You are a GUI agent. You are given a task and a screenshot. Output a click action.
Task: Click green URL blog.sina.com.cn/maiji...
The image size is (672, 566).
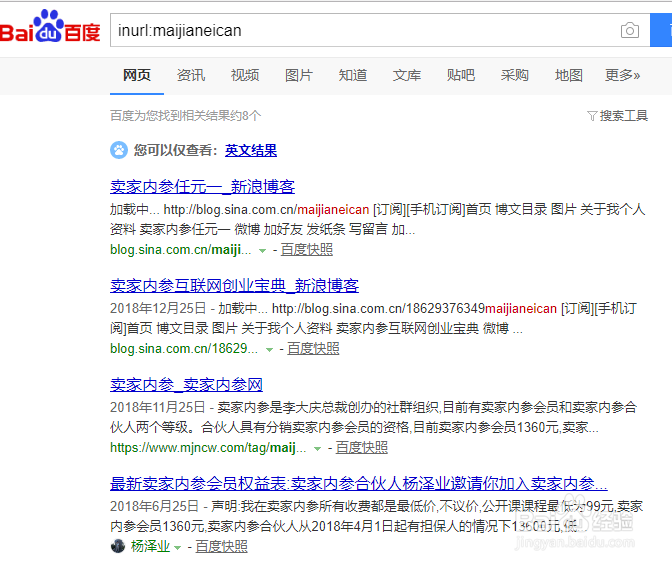point(180,250)
